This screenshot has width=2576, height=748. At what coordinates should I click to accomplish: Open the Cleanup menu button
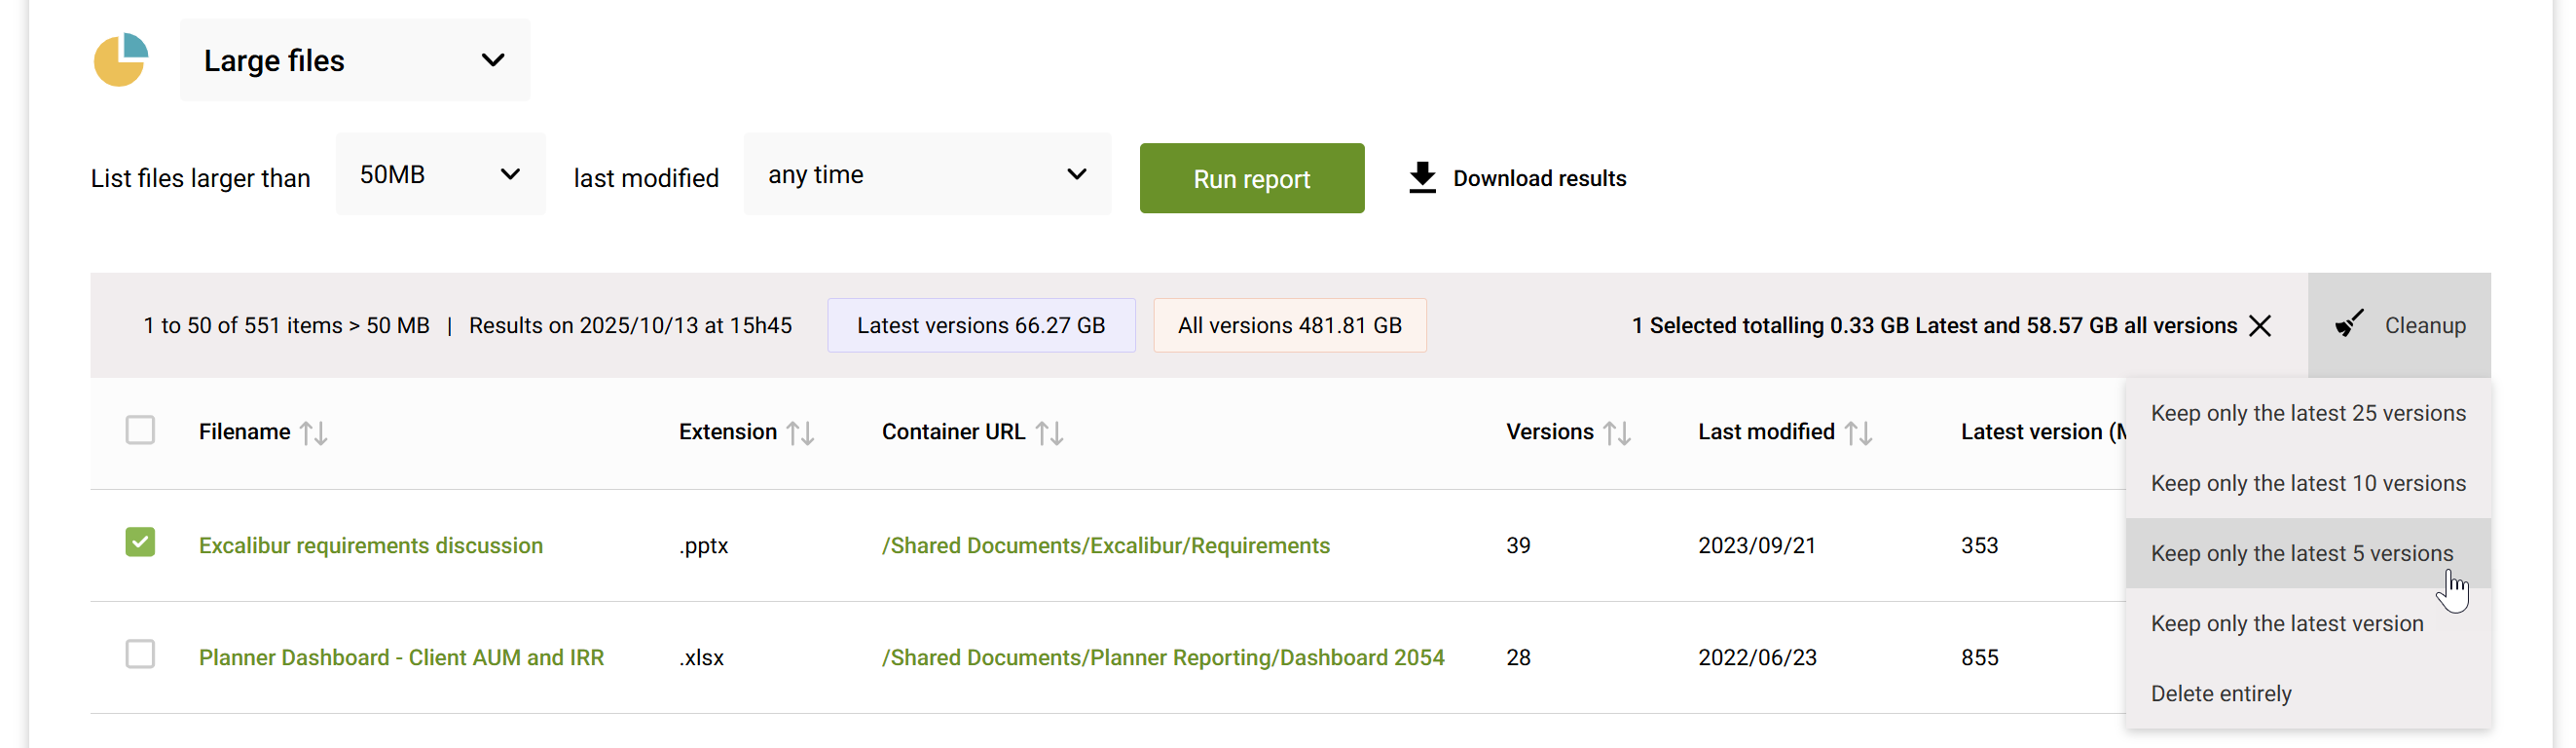coord(2398,326)
